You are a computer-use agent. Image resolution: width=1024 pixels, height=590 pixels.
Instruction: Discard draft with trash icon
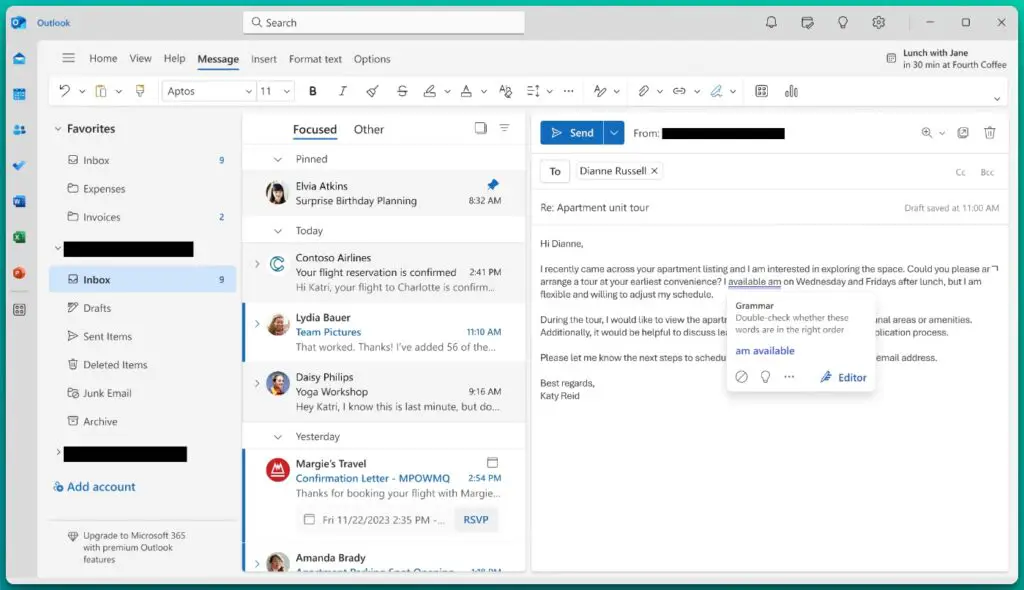tap(989, 133)
